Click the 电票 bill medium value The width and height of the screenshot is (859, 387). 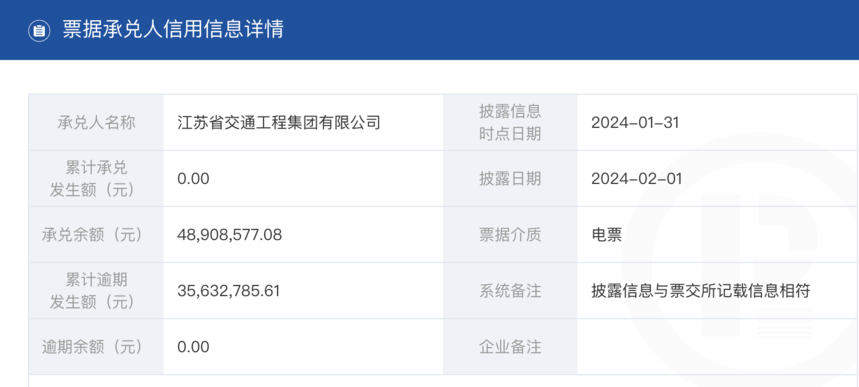coord(607,235)
